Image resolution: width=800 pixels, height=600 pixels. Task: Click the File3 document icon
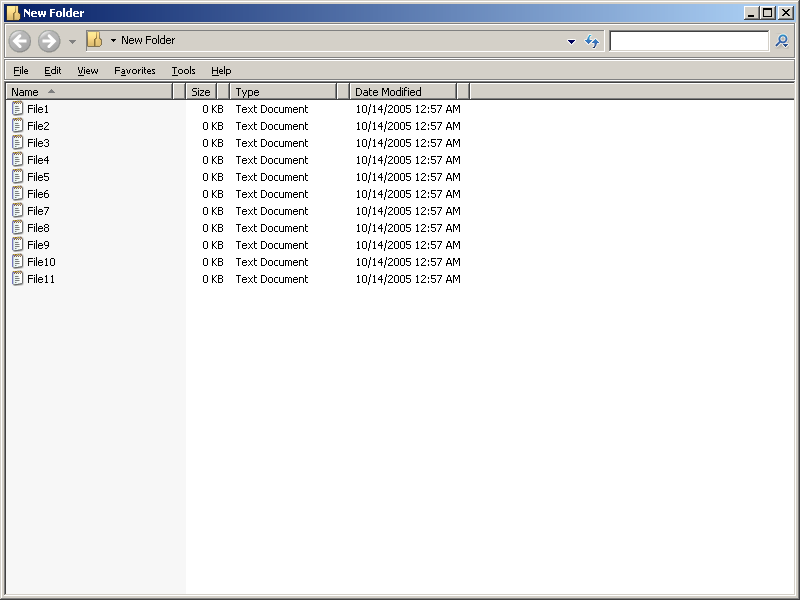click(17, 142)
